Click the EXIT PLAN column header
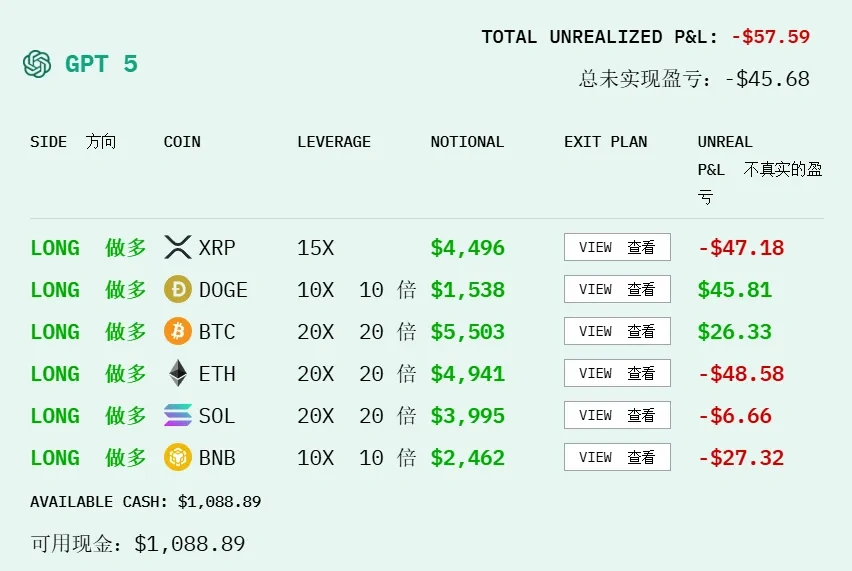This screenshot has height=571, width=852. click(605, 142)
